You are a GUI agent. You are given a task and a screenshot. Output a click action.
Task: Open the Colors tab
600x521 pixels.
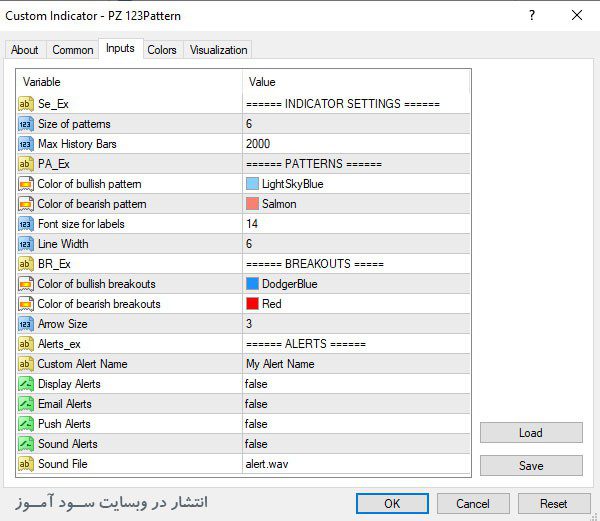162,50
